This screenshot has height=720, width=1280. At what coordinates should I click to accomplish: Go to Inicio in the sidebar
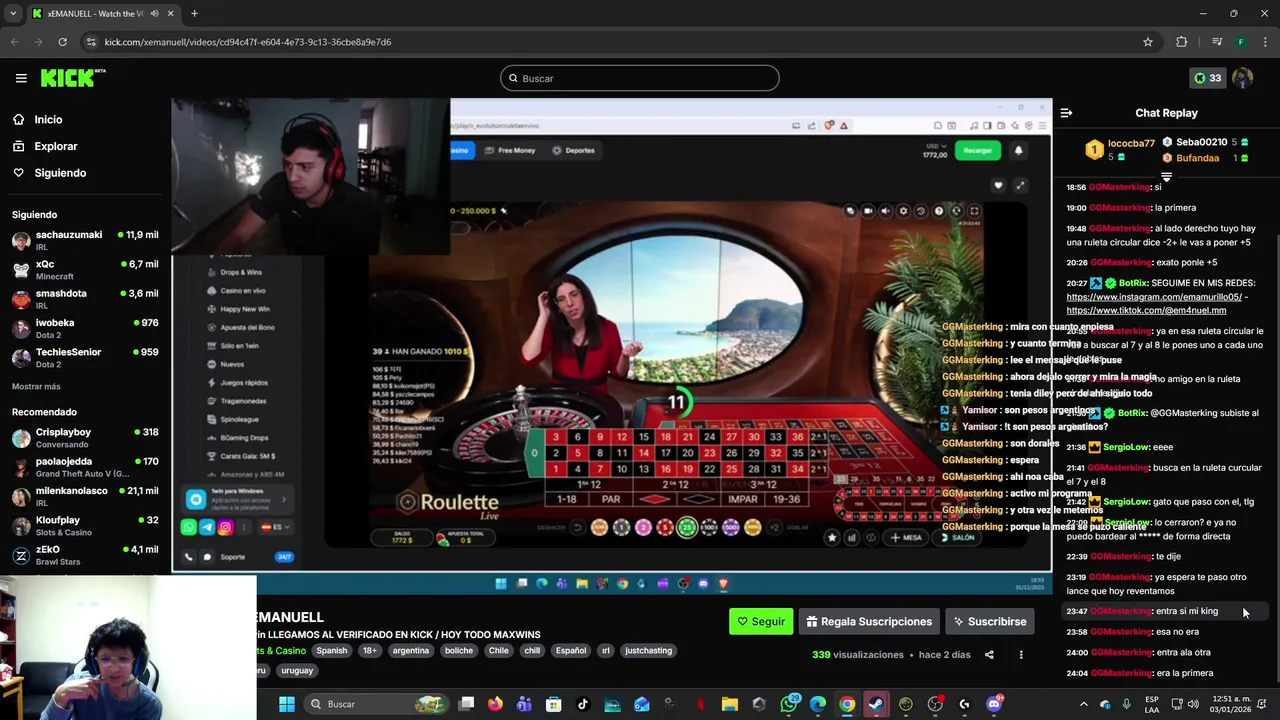(x=37, y=120)
